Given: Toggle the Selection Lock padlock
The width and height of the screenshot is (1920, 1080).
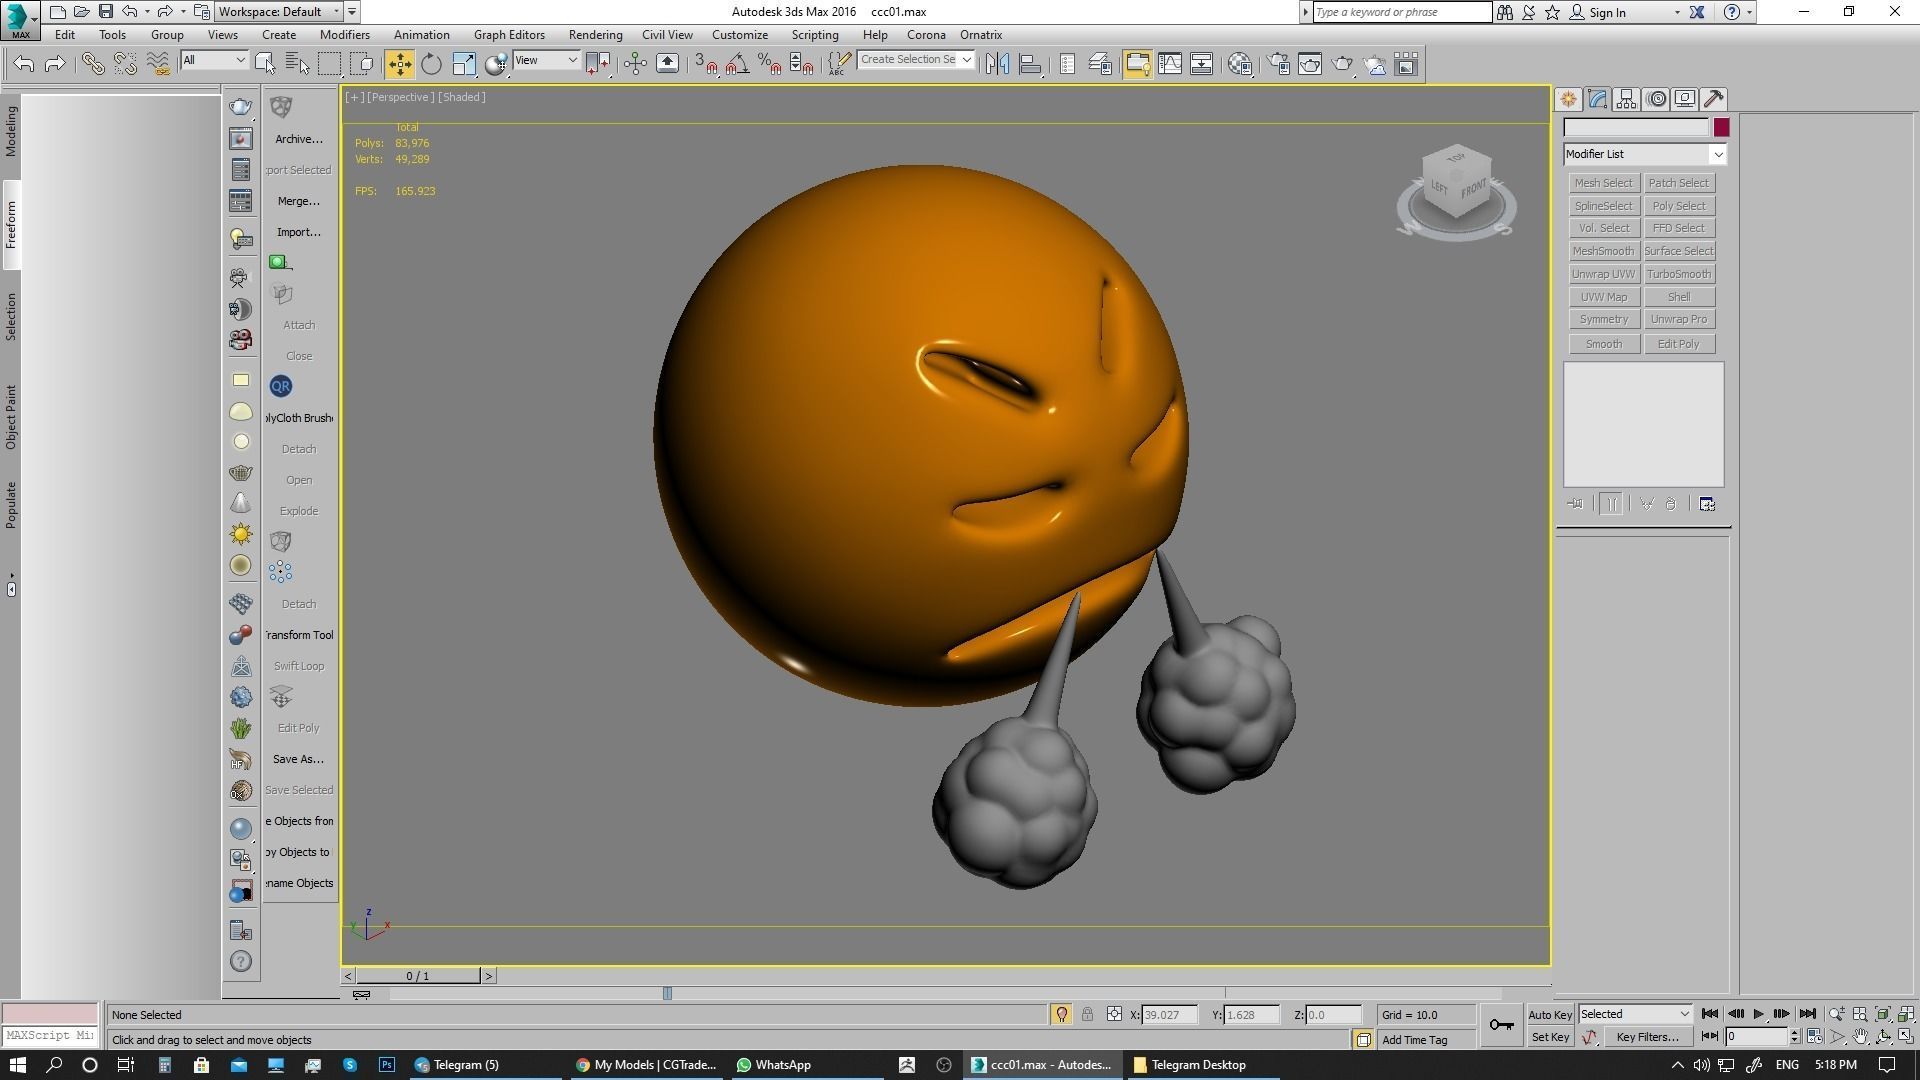Looking at the screenshot, I should click(x=1087, y=1014).
